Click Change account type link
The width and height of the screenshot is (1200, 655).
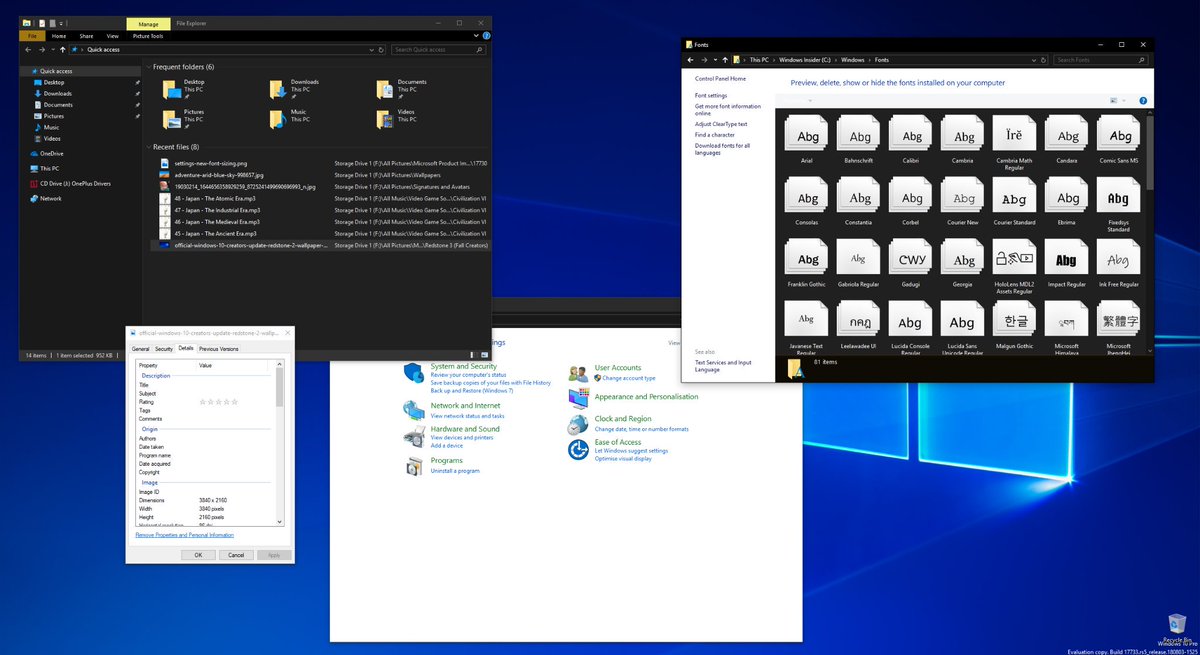tap(629, 378)
